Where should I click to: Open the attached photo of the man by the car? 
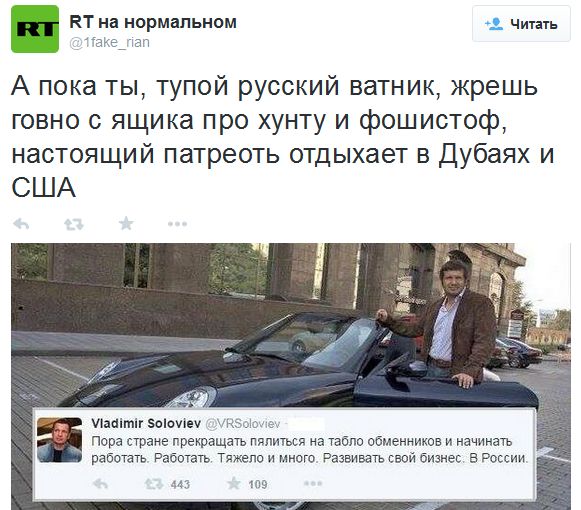(290, 325)
